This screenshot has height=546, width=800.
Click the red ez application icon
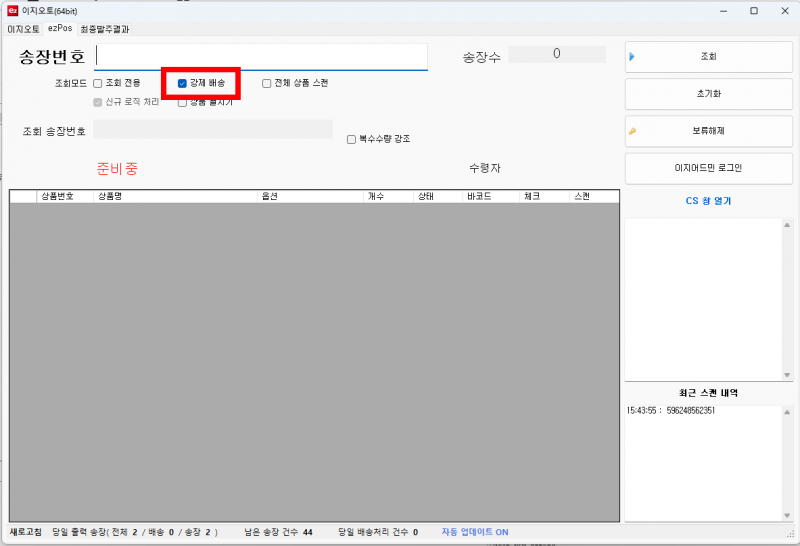coord(12,11)
